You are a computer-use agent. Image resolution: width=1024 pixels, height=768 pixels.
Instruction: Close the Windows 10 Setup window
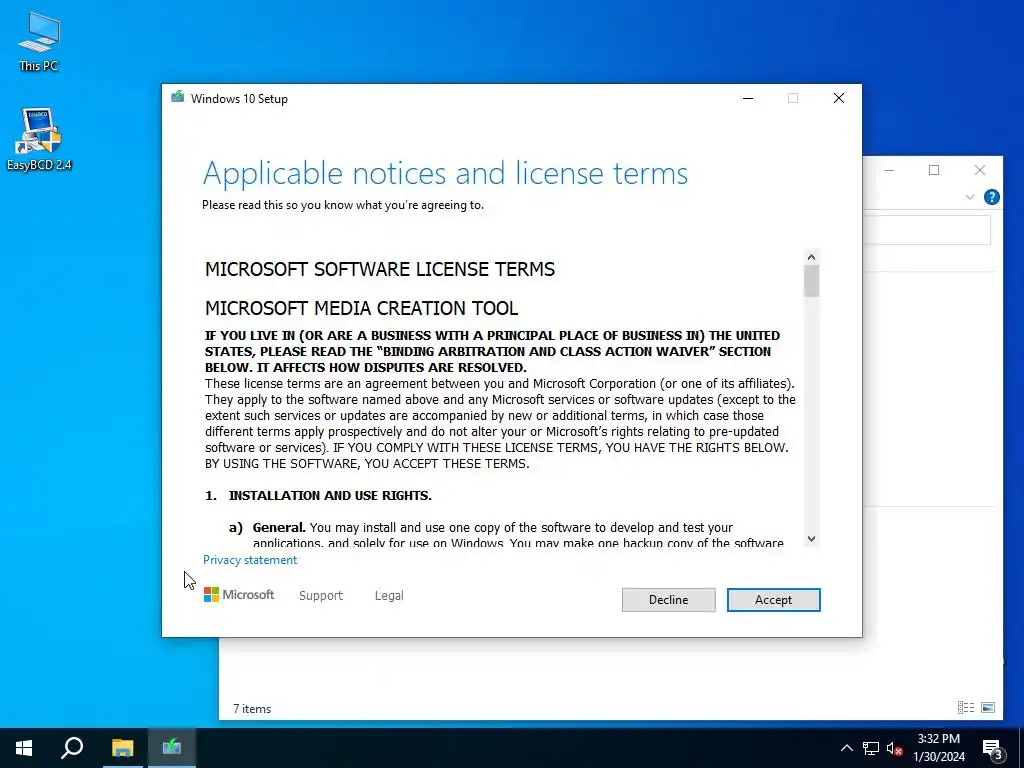[x=839, y=98]
